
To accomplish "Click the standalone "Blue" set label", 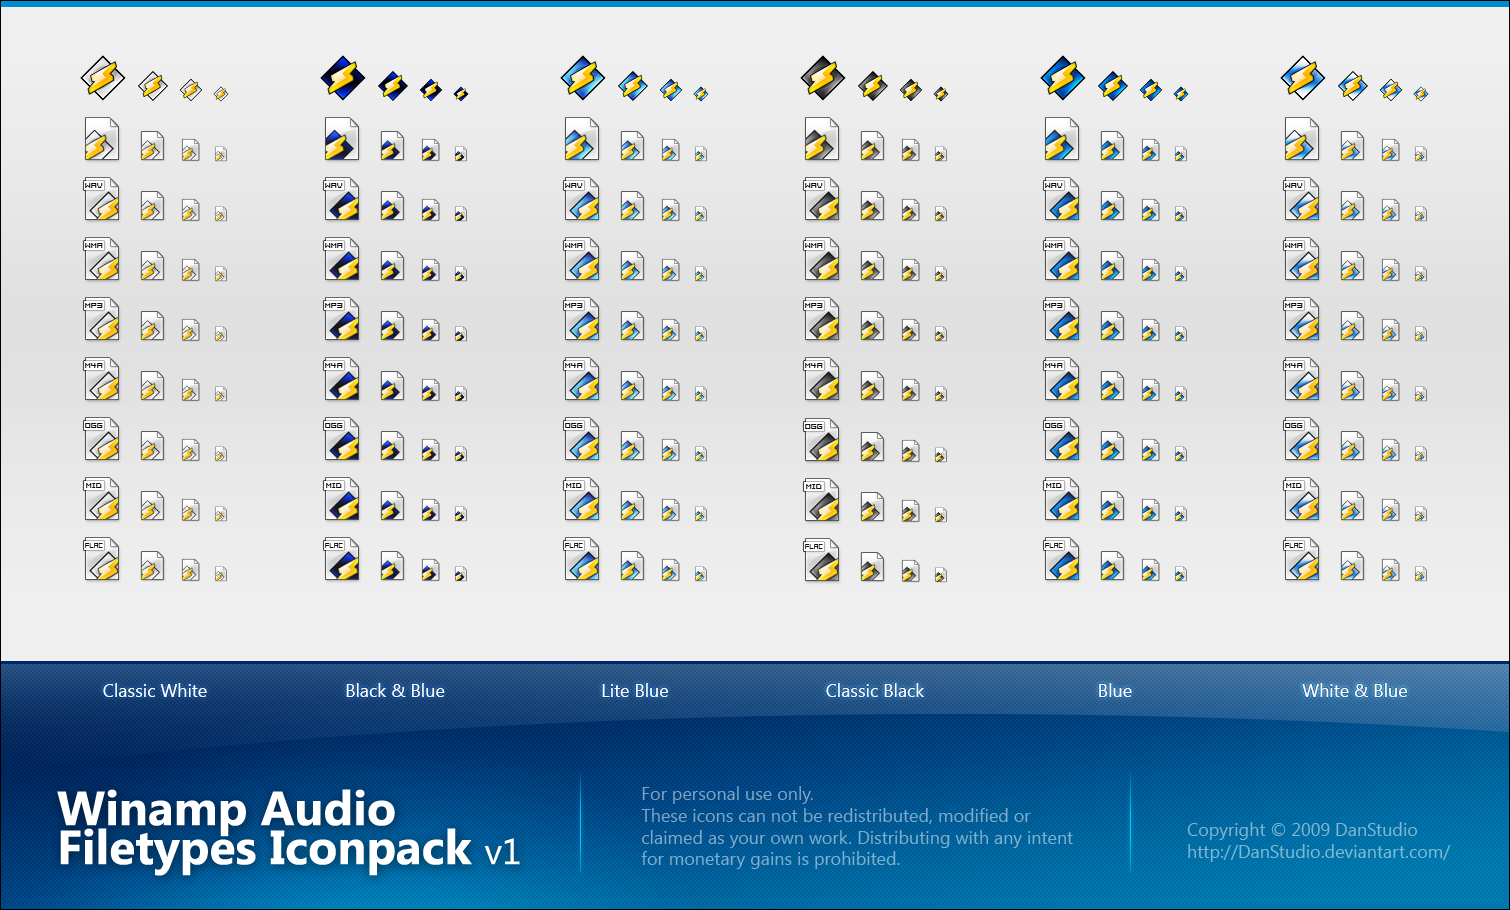I will [1115, 691].
